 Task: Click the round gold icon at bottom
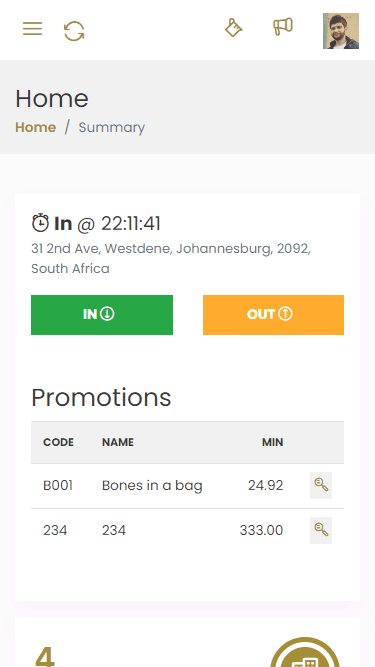(305, 653)
